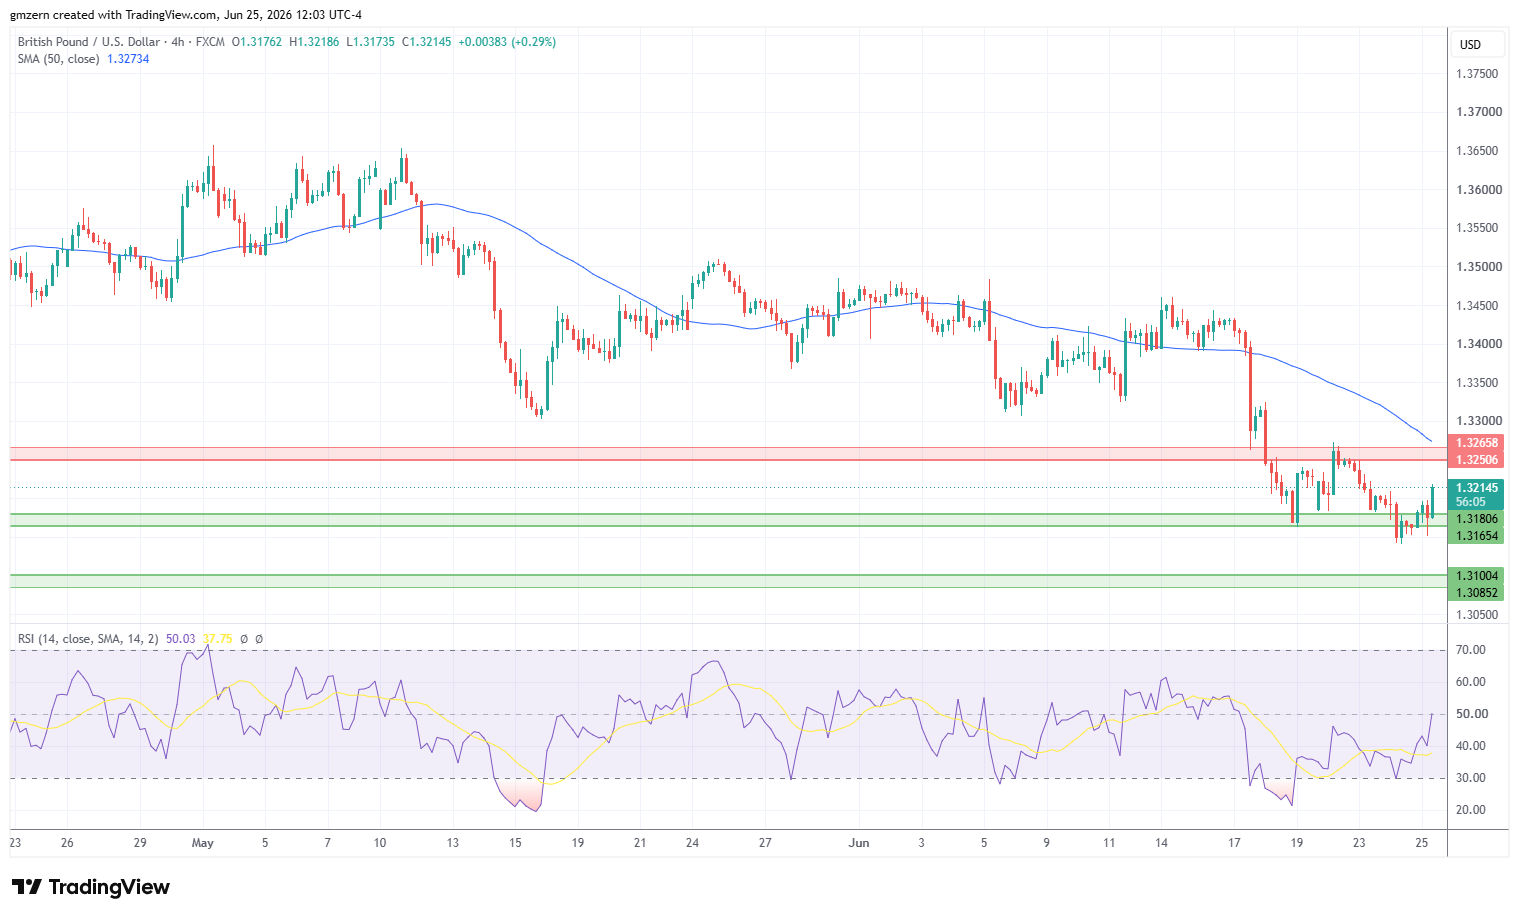Image resolution: width=1519 pixels, height=917 pixels.
Task: Click the RSI 60.00 axis label
Action: coord(1471,682)
